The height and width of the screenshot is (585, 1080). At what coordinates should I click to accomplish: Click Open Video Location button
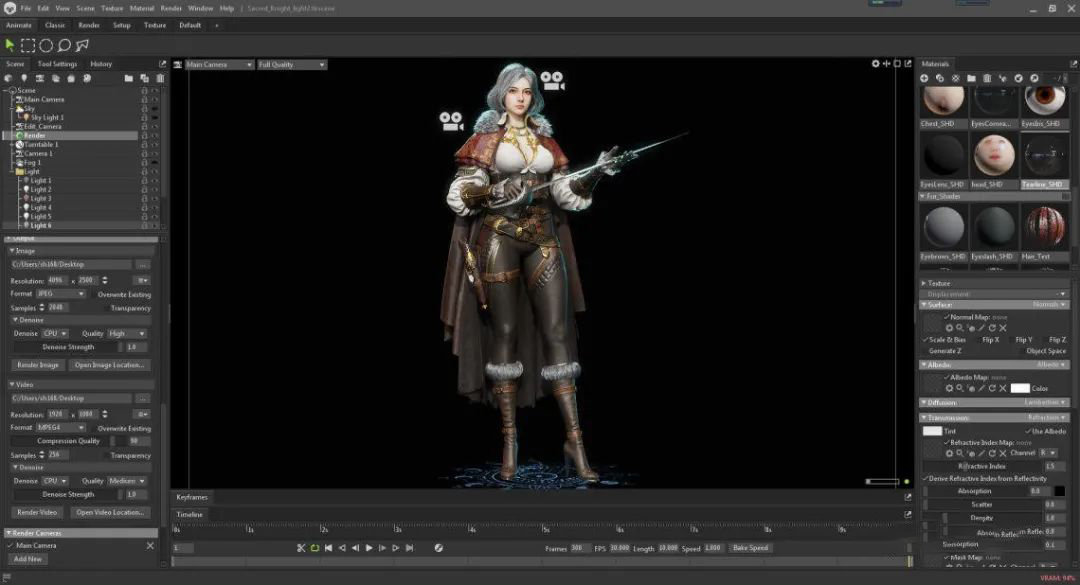[x=110, y=513]
